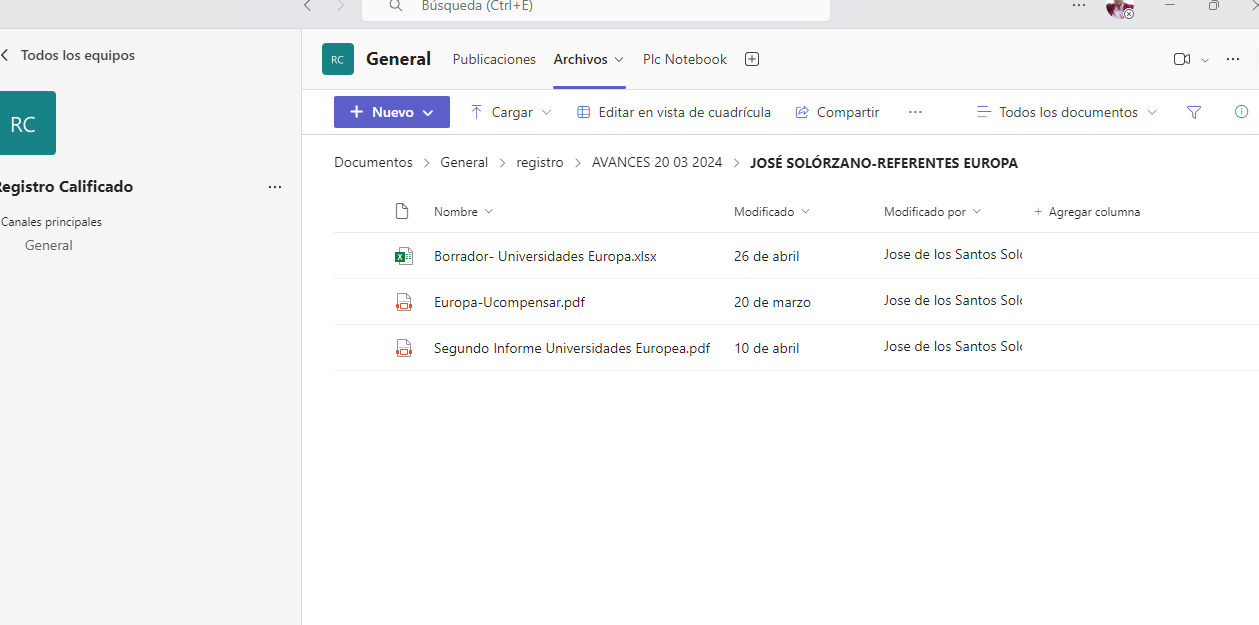The image size is (1259, 625).
Task: Expand the Nuevo dropdown button
Action: (x=391, y=112)
